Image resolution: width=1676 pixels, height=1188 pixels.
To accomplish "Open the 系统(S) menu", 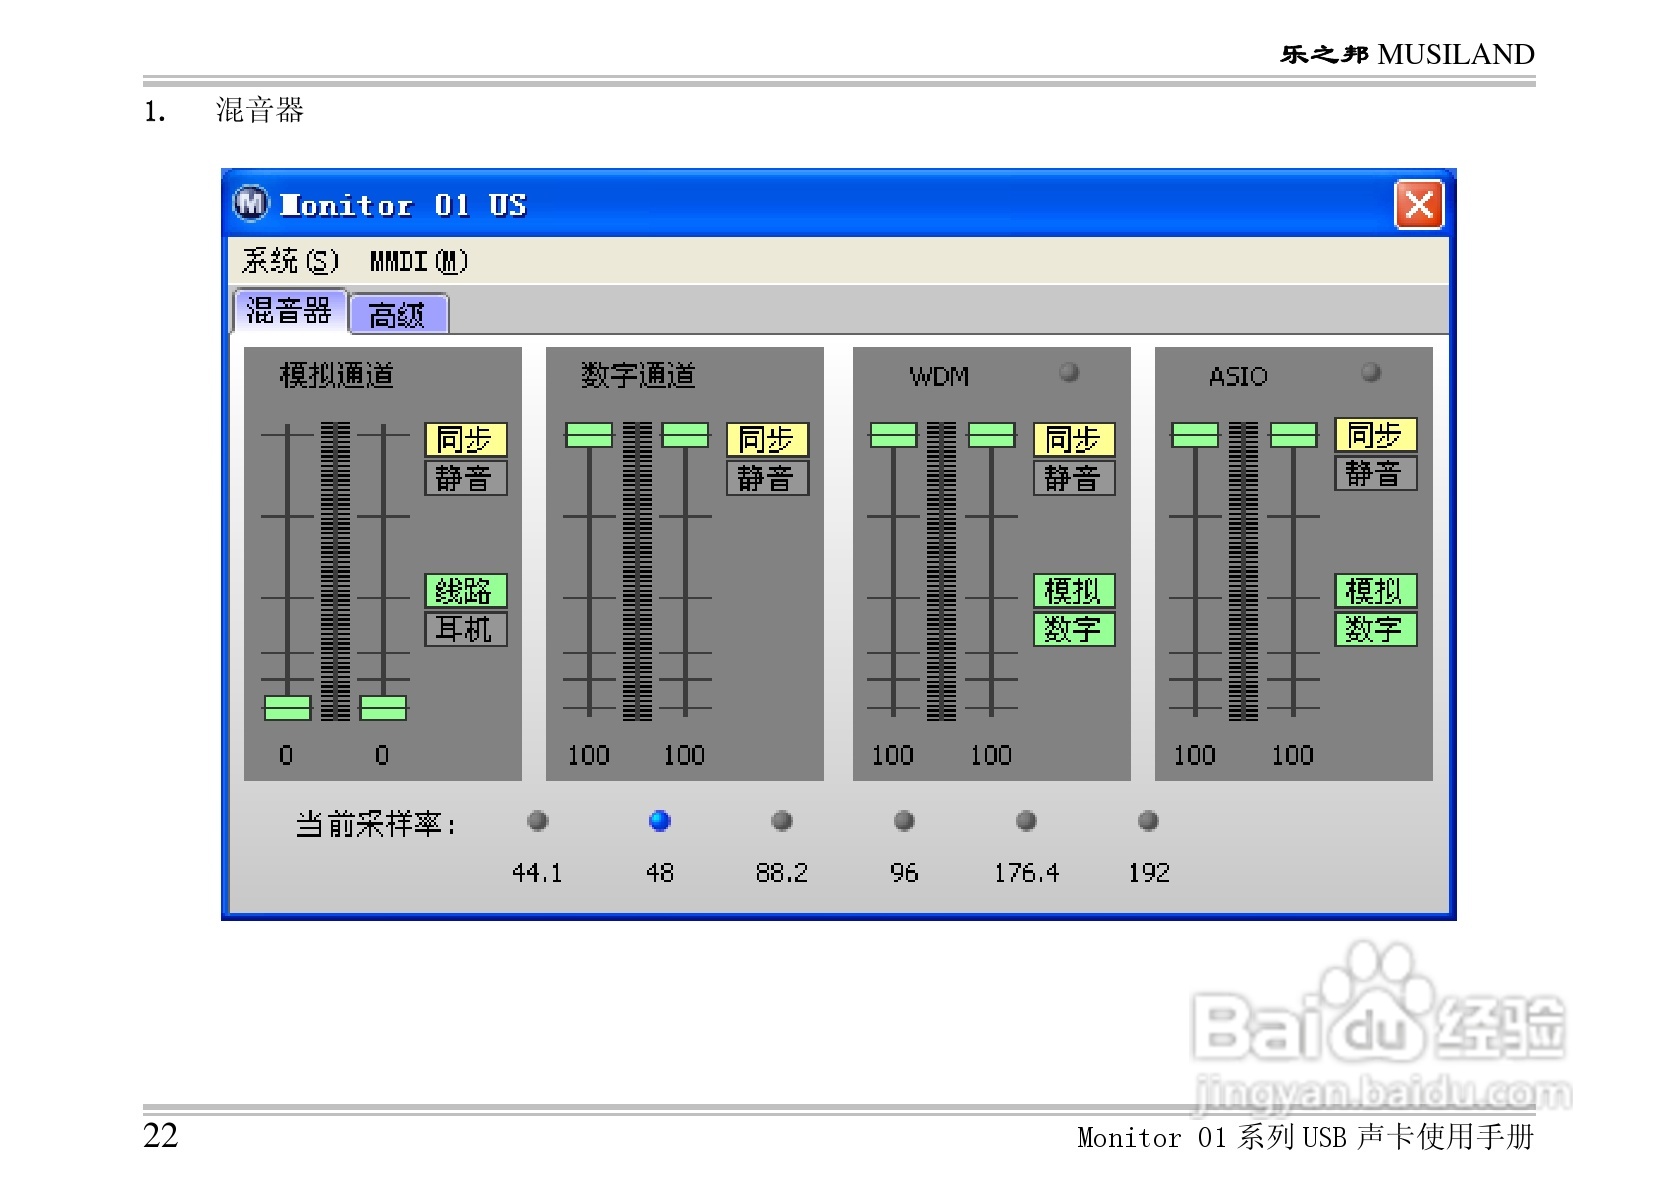I will pyautogui.click(x=290, y=262).
